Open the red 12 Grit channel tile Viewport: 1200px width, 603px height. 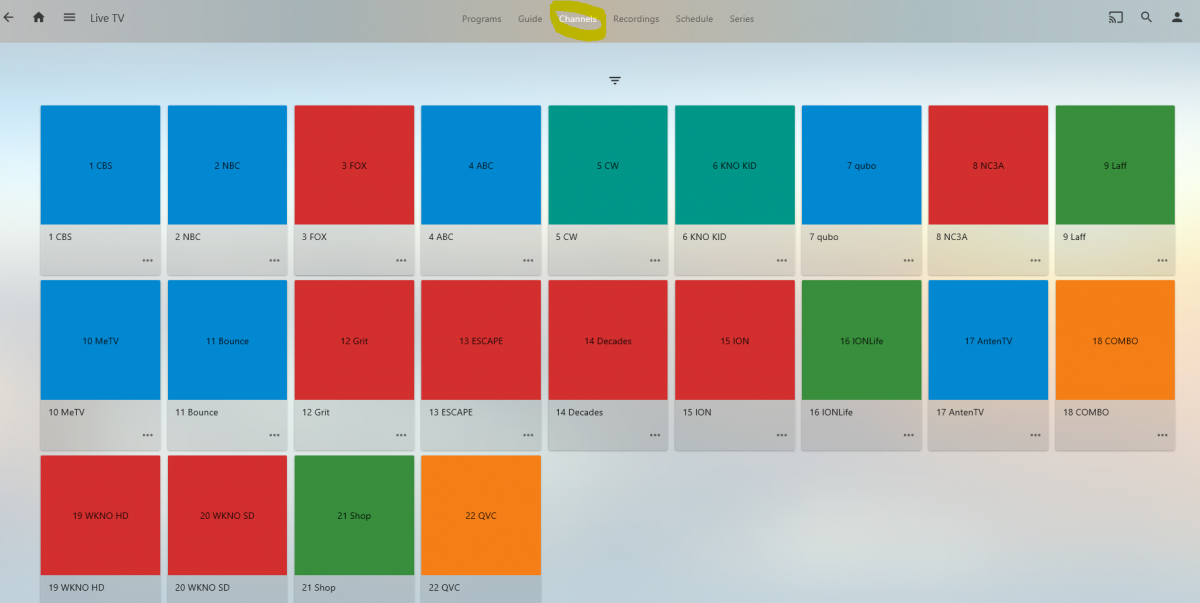(354, 340)
